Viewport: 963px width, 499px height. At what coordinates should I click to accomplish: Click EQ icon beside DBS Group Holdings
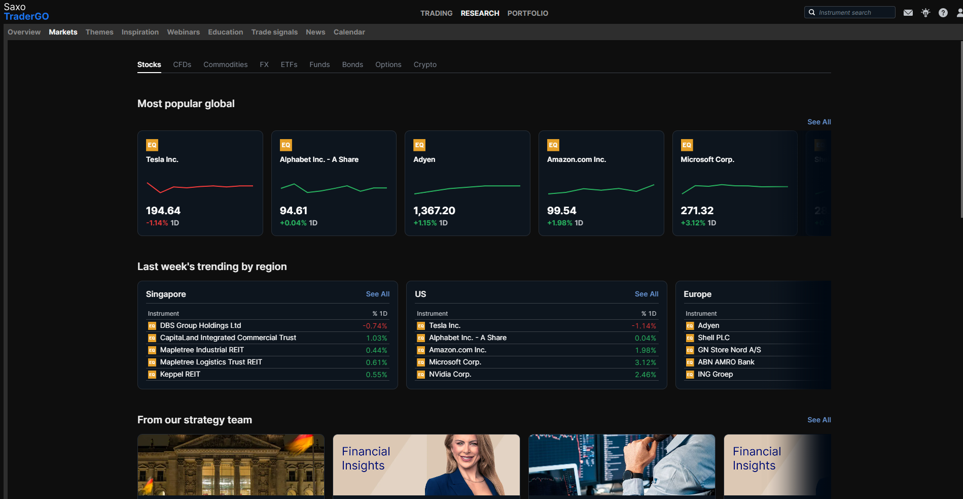tap(152, 326)
